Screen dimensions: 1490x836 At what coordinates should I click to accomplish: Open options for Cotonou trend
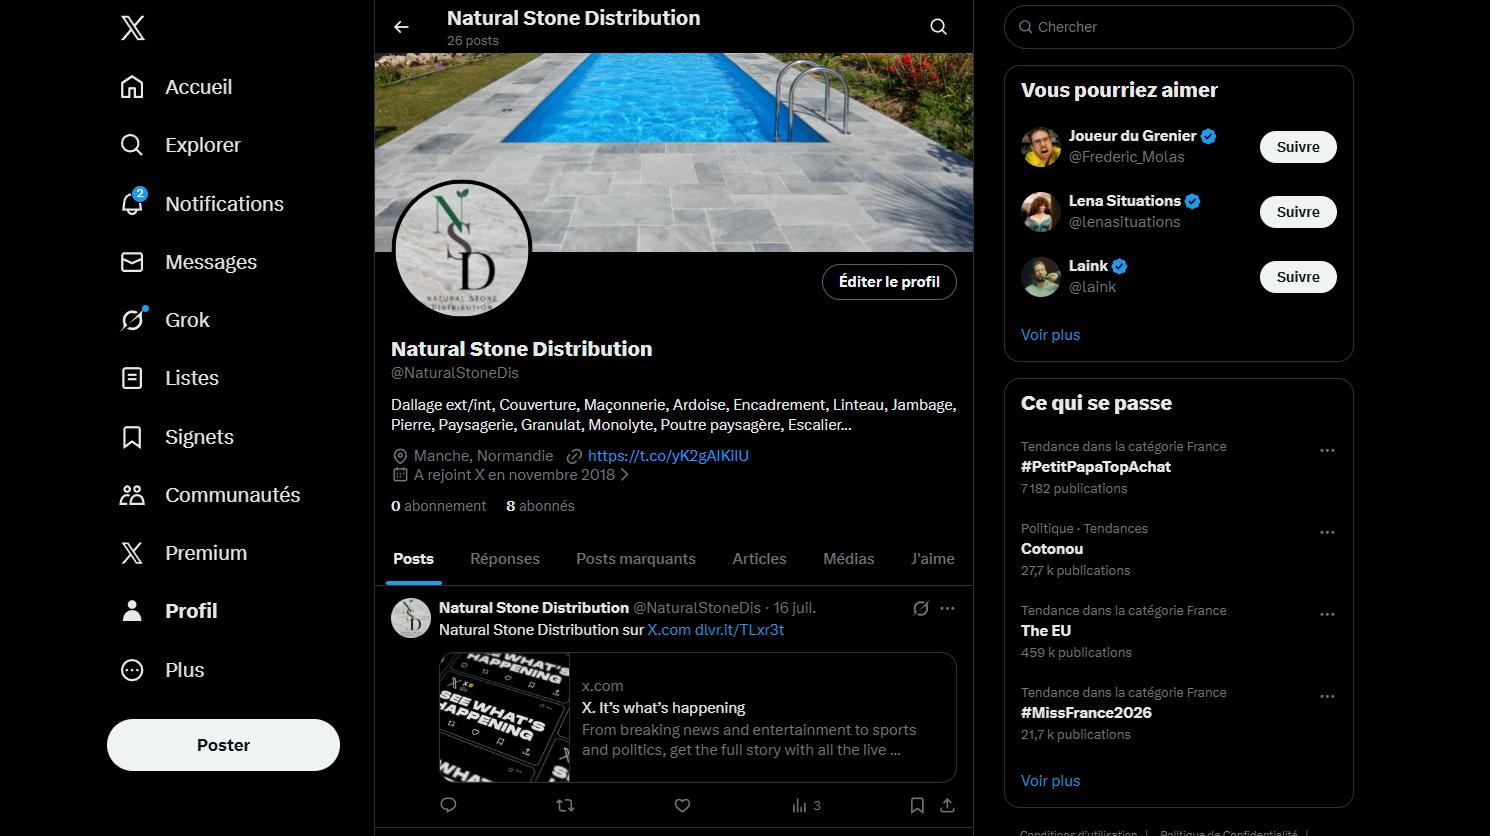1327,533
